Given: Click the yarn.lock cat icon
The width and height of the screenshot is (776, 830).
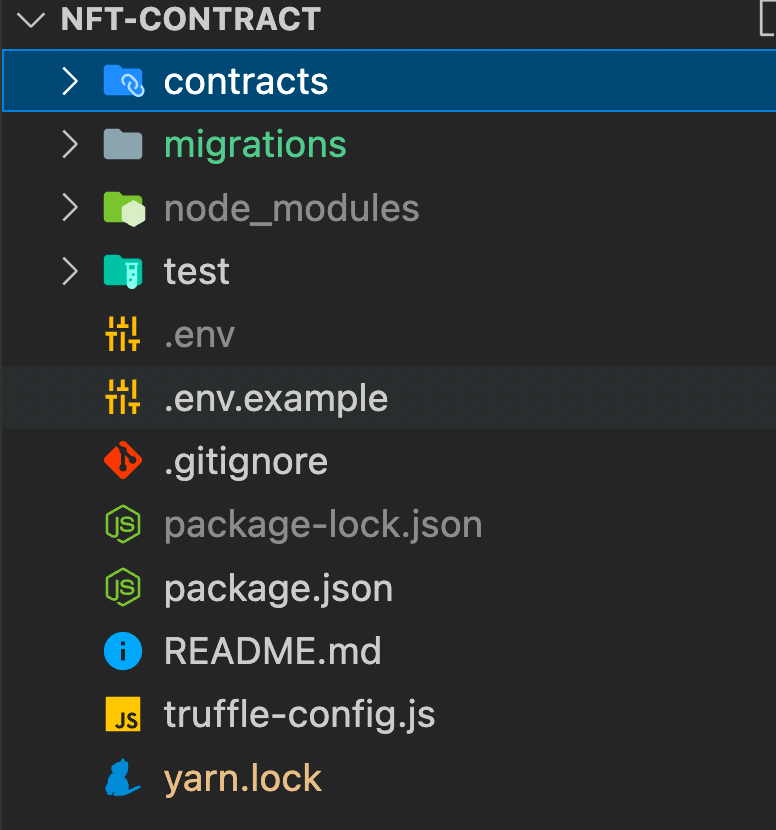Looking at the screenshot, I should (122, 778).
